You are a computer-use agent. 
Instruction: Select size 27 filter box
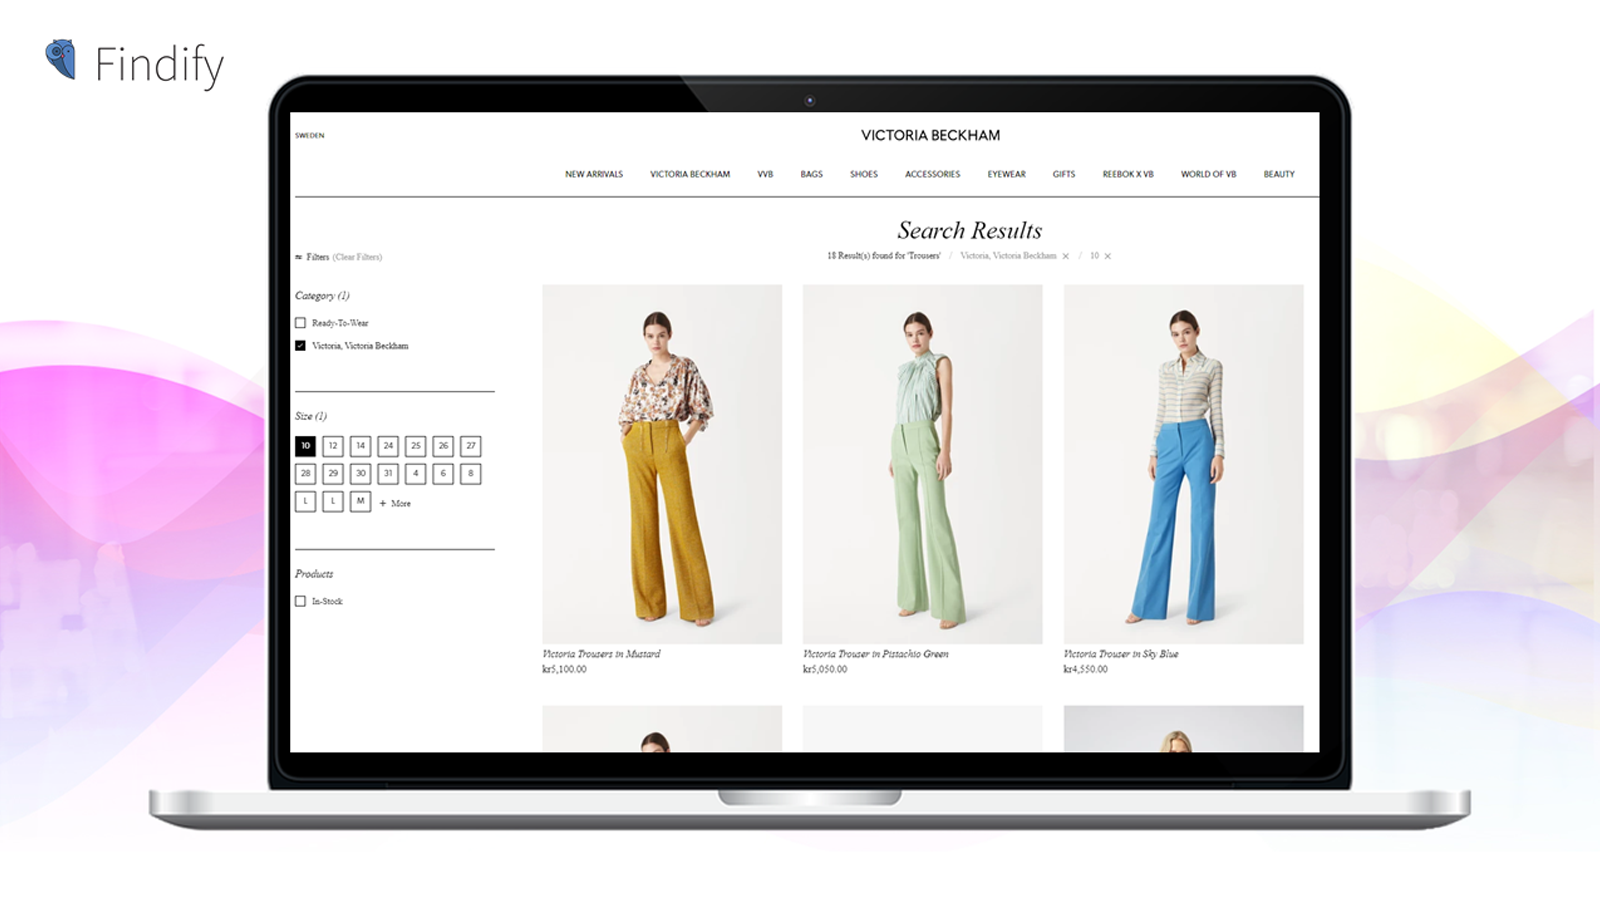click(471, 446)
